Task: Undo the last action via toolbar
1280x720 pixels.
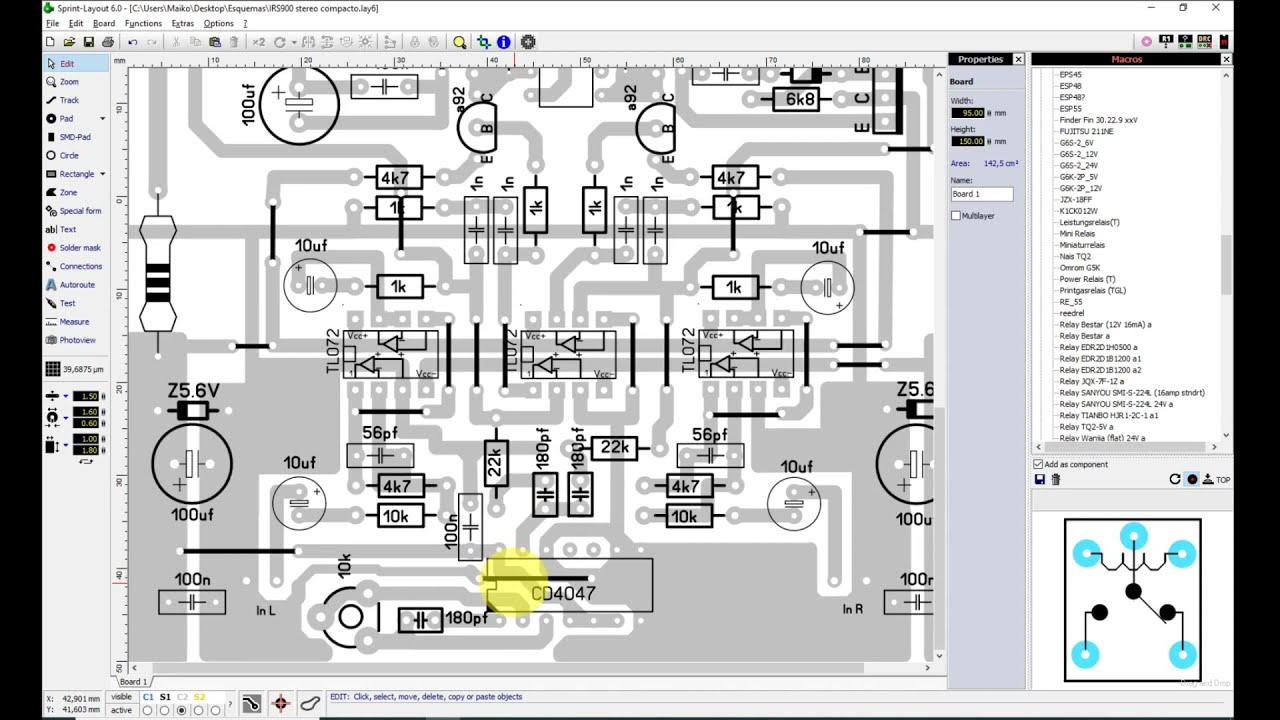Action: [x=132, y=42]
